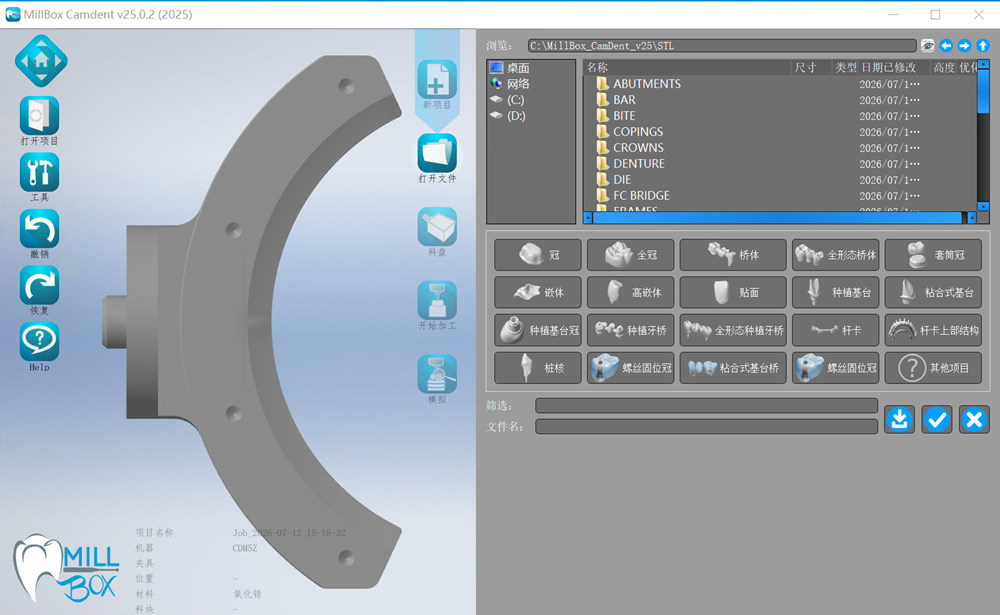Click file list scroll-up arrow

click(983, 64)
